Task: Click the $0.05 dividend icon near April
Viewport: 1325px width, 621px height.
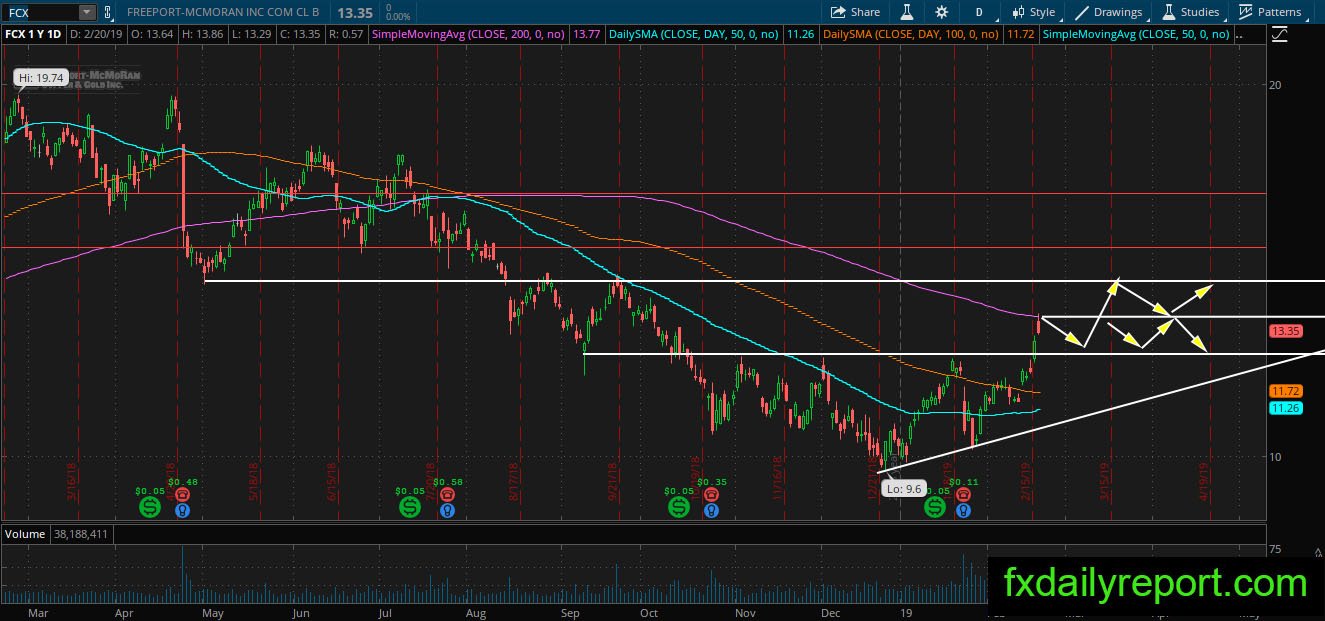Action: (x=150, y=507)
